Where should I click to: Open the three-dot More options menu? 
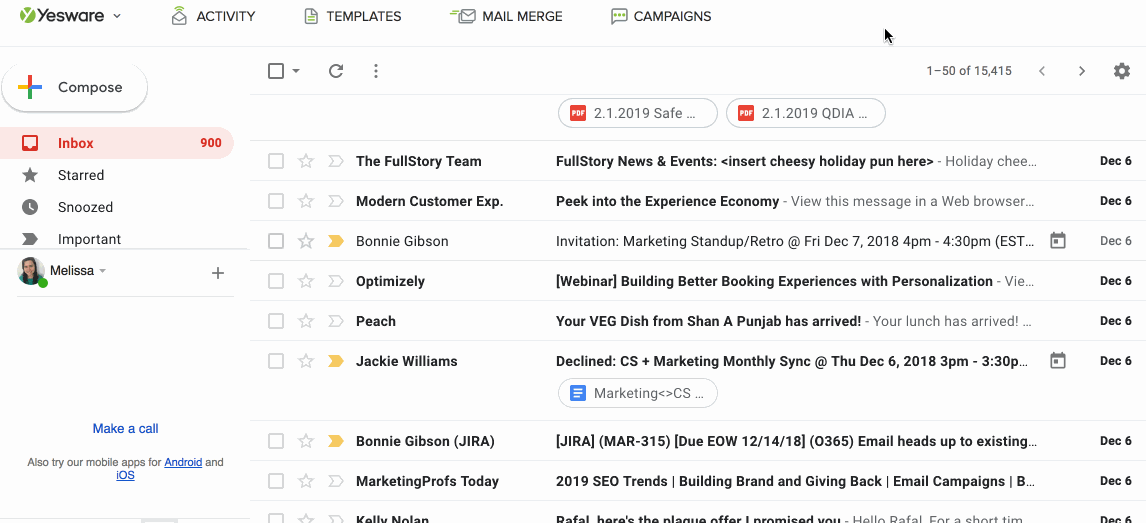[376, 71]
